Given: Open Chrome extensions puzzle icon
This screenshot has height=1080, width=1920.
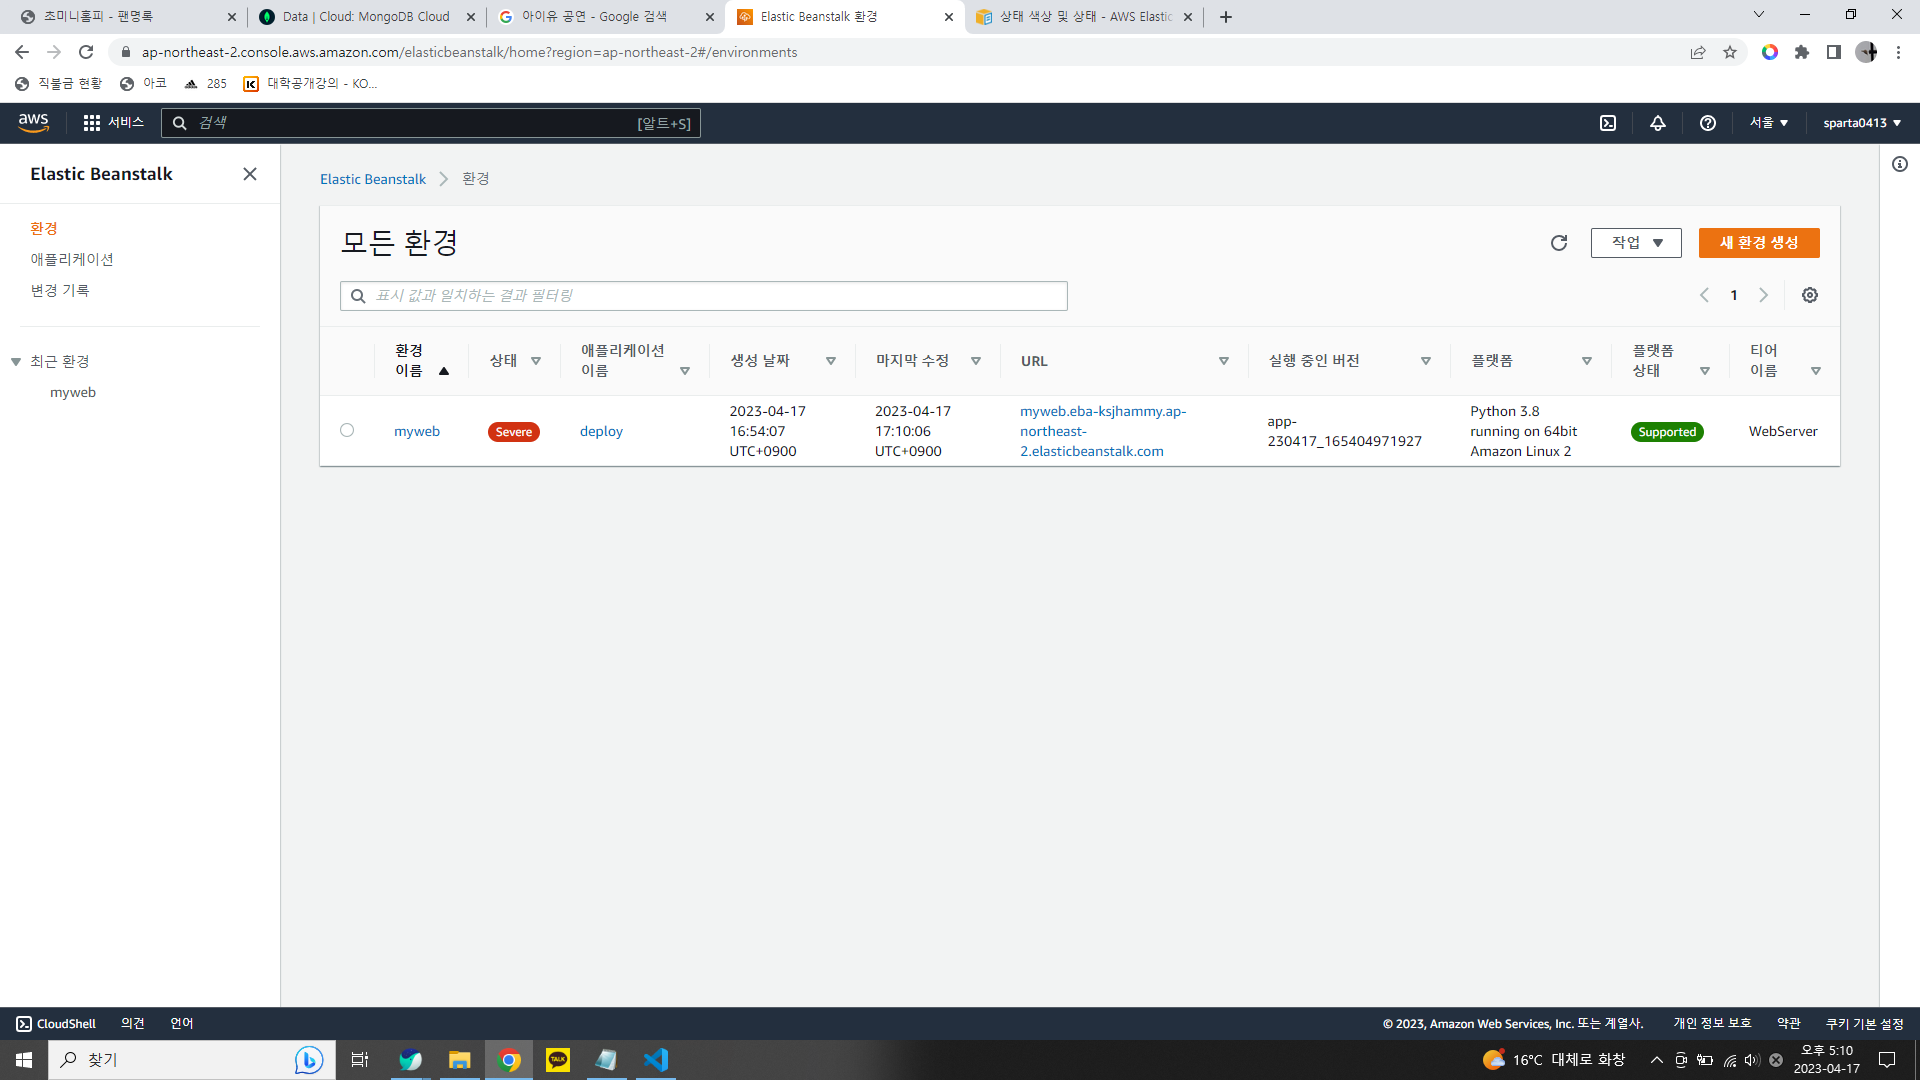Looking at the screenshot, I should [1801, 52].
